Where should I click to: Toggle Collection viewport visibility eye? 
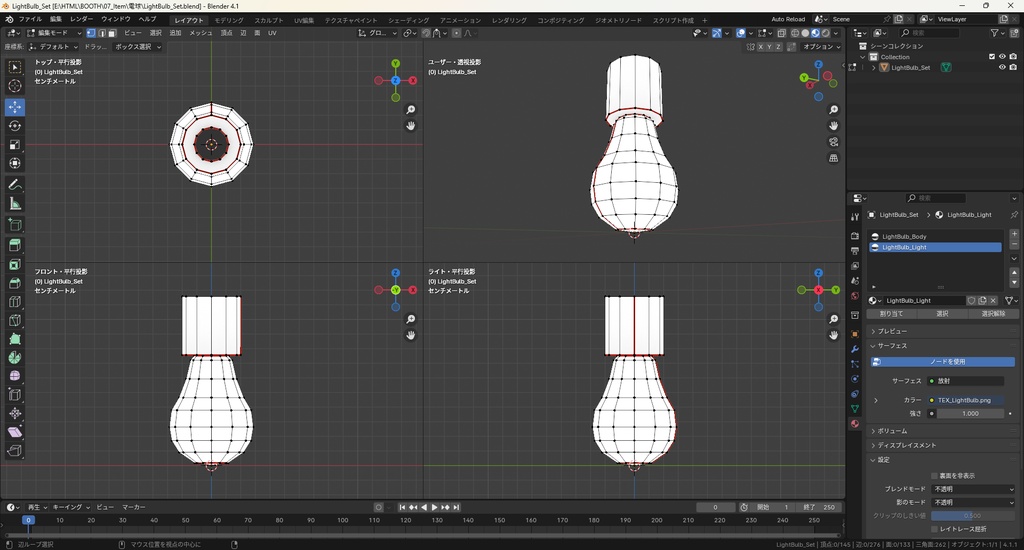pyautogui.click(x=1002, y=57)
